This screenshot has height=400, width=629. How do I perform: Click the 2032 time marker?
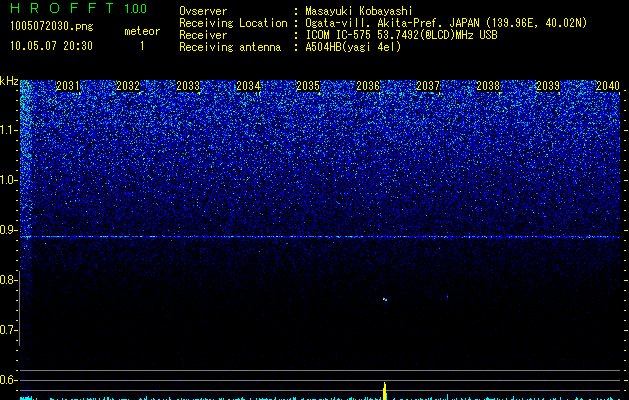click(128, 86)
